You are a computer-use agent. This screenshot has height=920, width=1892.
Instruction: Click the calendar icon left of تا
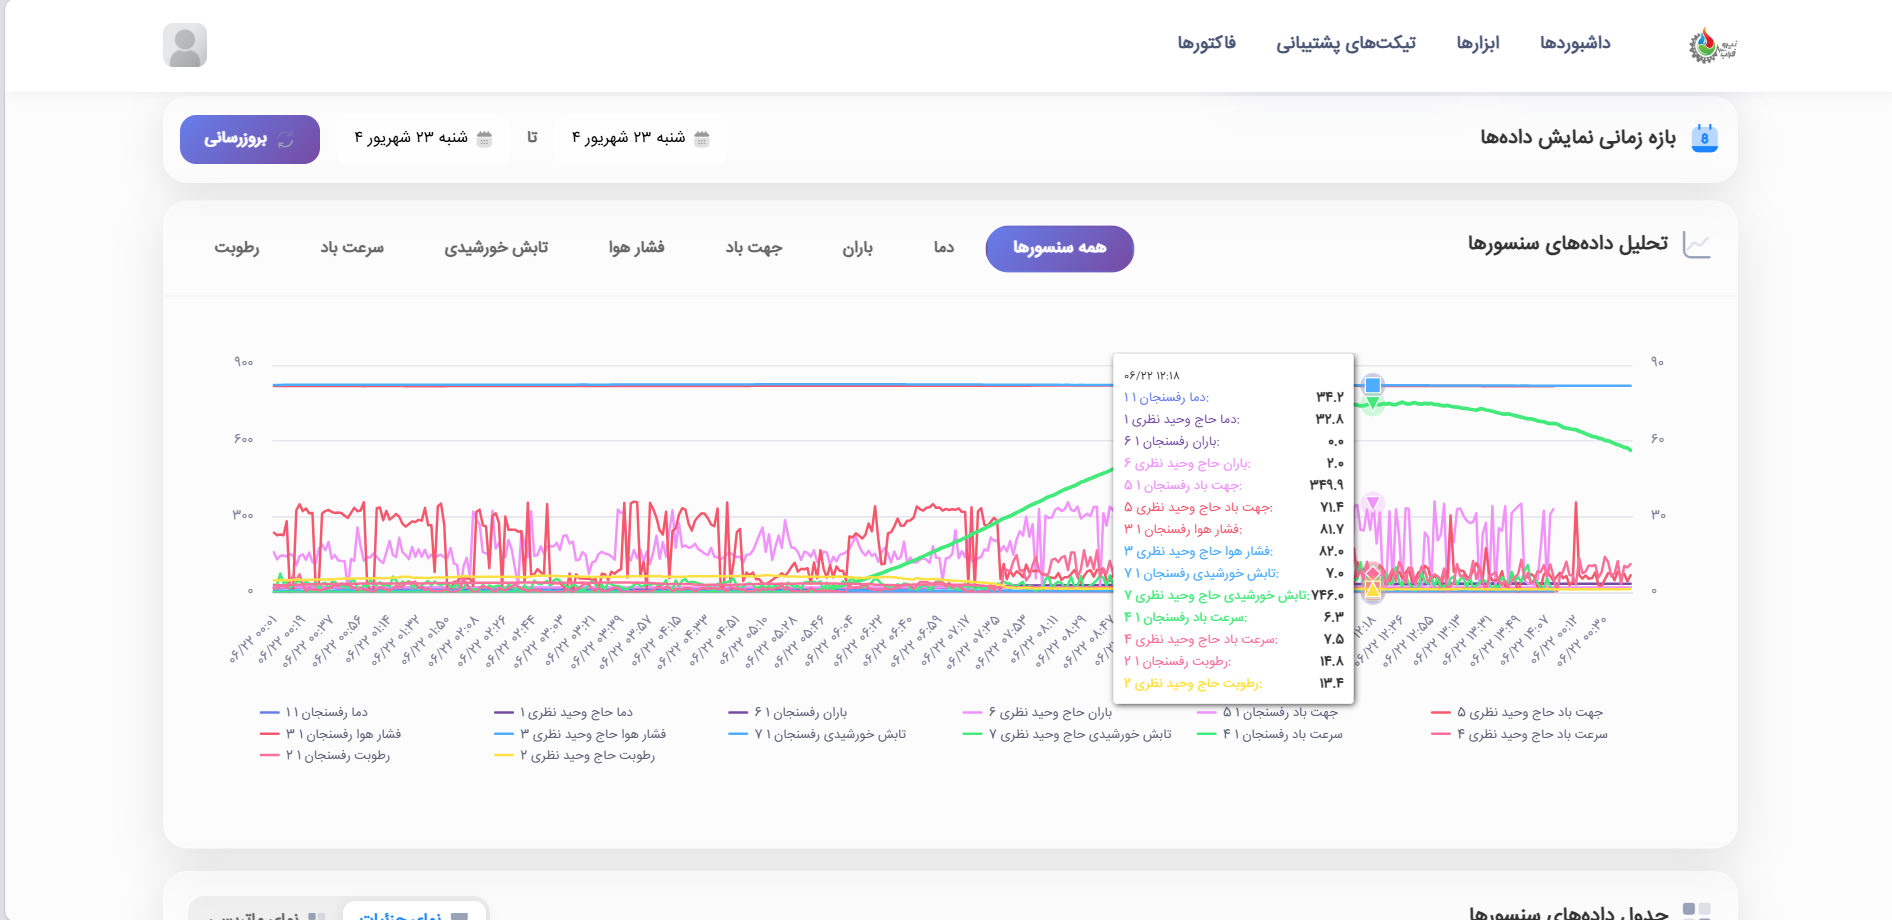tap(484, 138)
